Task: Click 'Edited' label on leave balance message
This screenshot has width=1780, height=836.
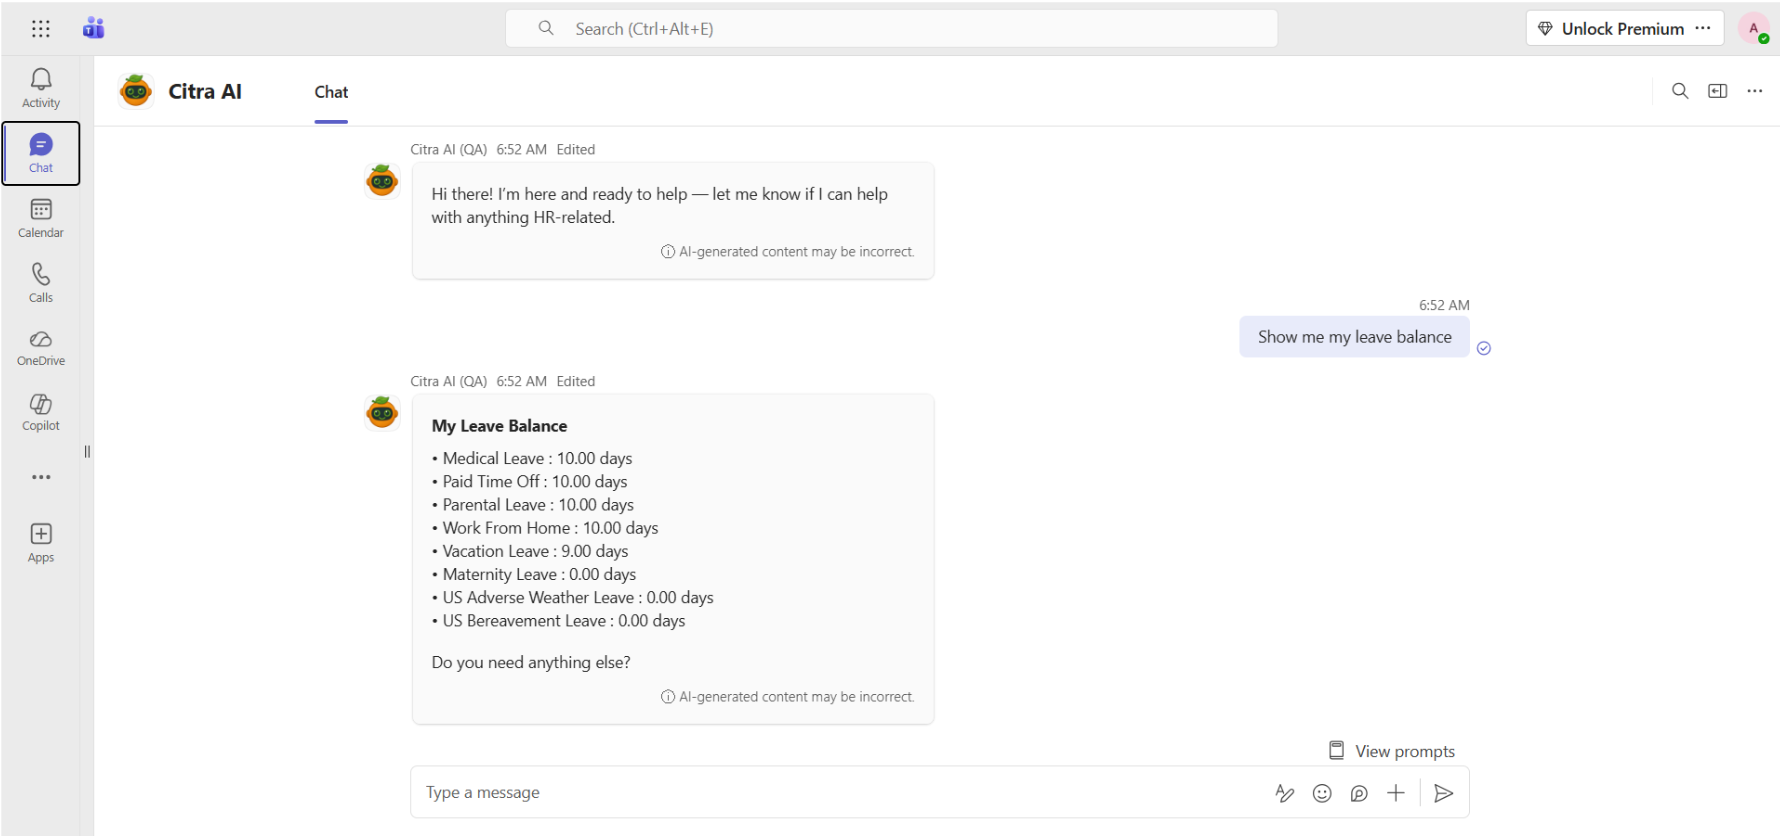Action: tap(576, 381)
